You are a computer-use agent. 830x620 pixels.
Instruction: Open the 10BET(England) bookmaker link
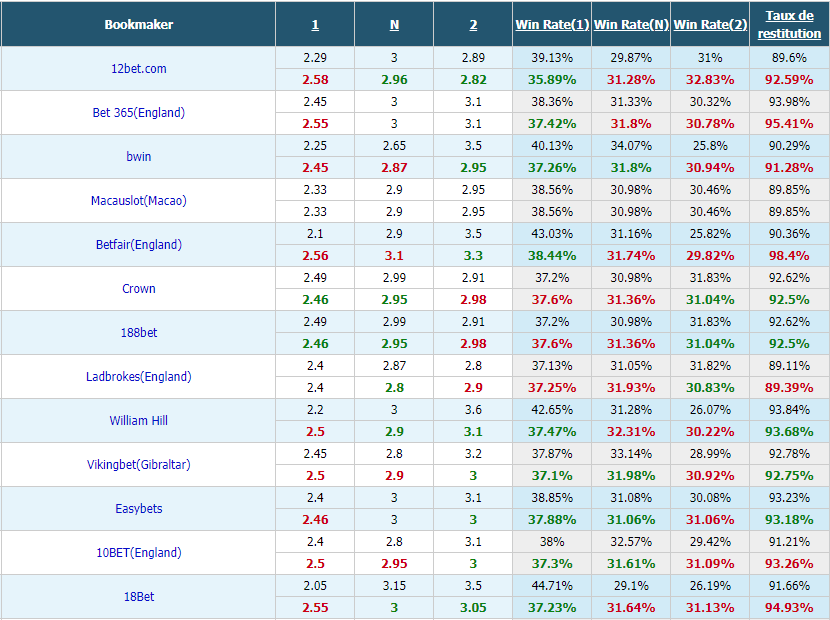tap(139, 552)
